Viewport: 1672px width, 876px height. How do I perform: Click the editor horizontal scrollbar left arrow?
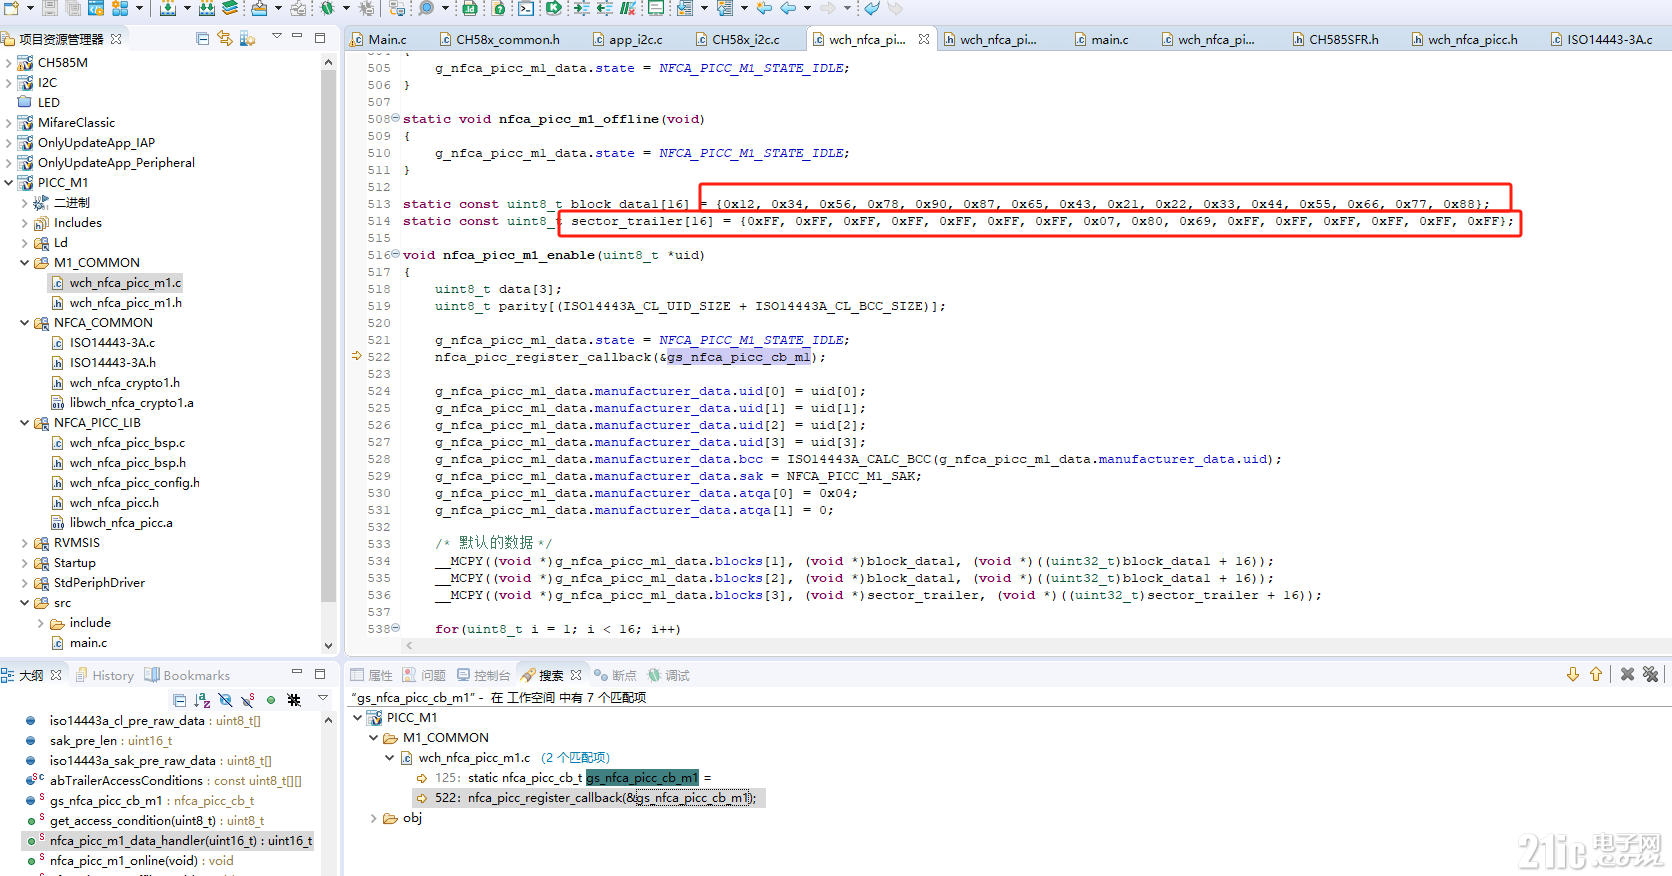click(409, 645)
